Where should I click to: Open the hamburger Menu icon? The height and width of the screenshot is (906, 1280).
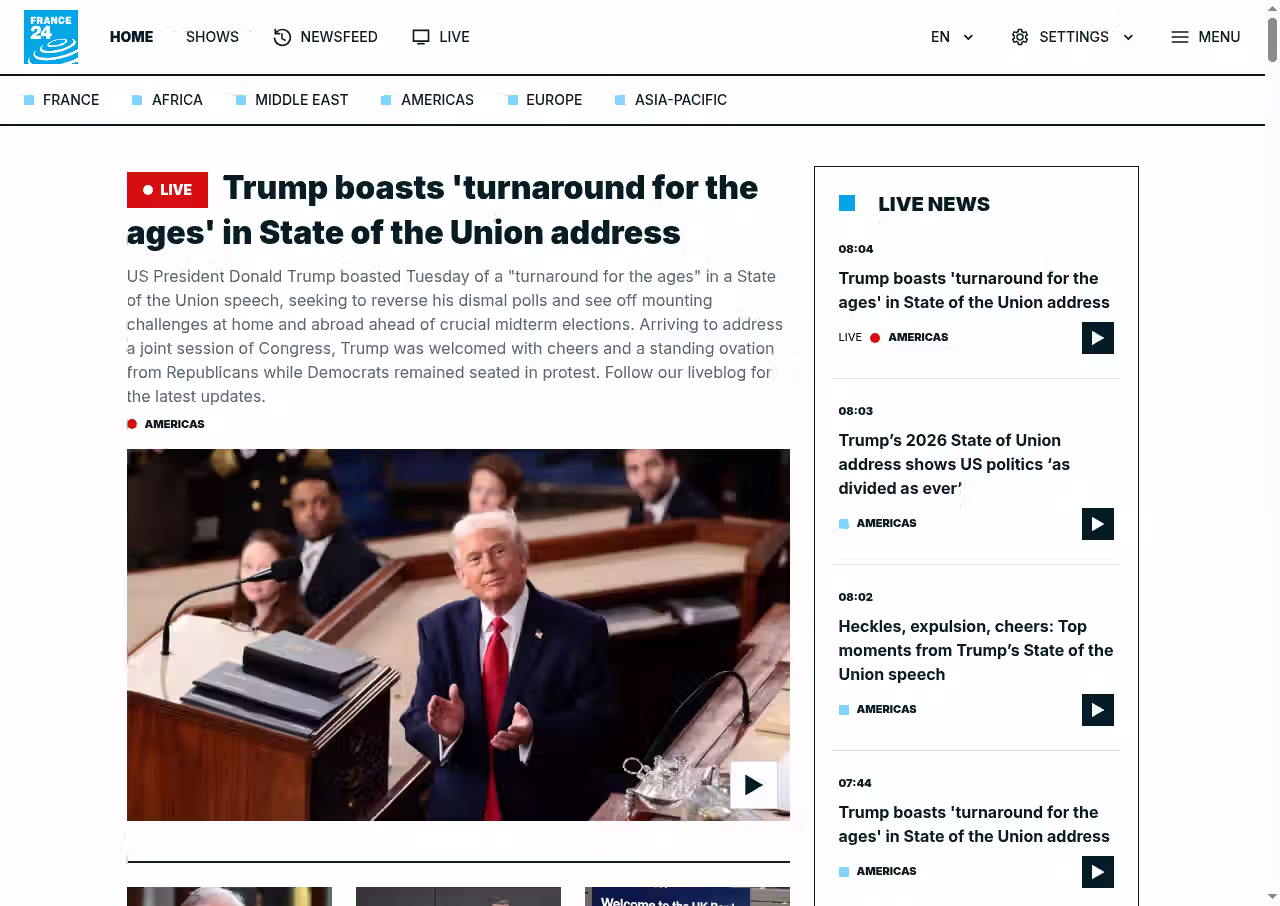click(x=1180, y=37)
